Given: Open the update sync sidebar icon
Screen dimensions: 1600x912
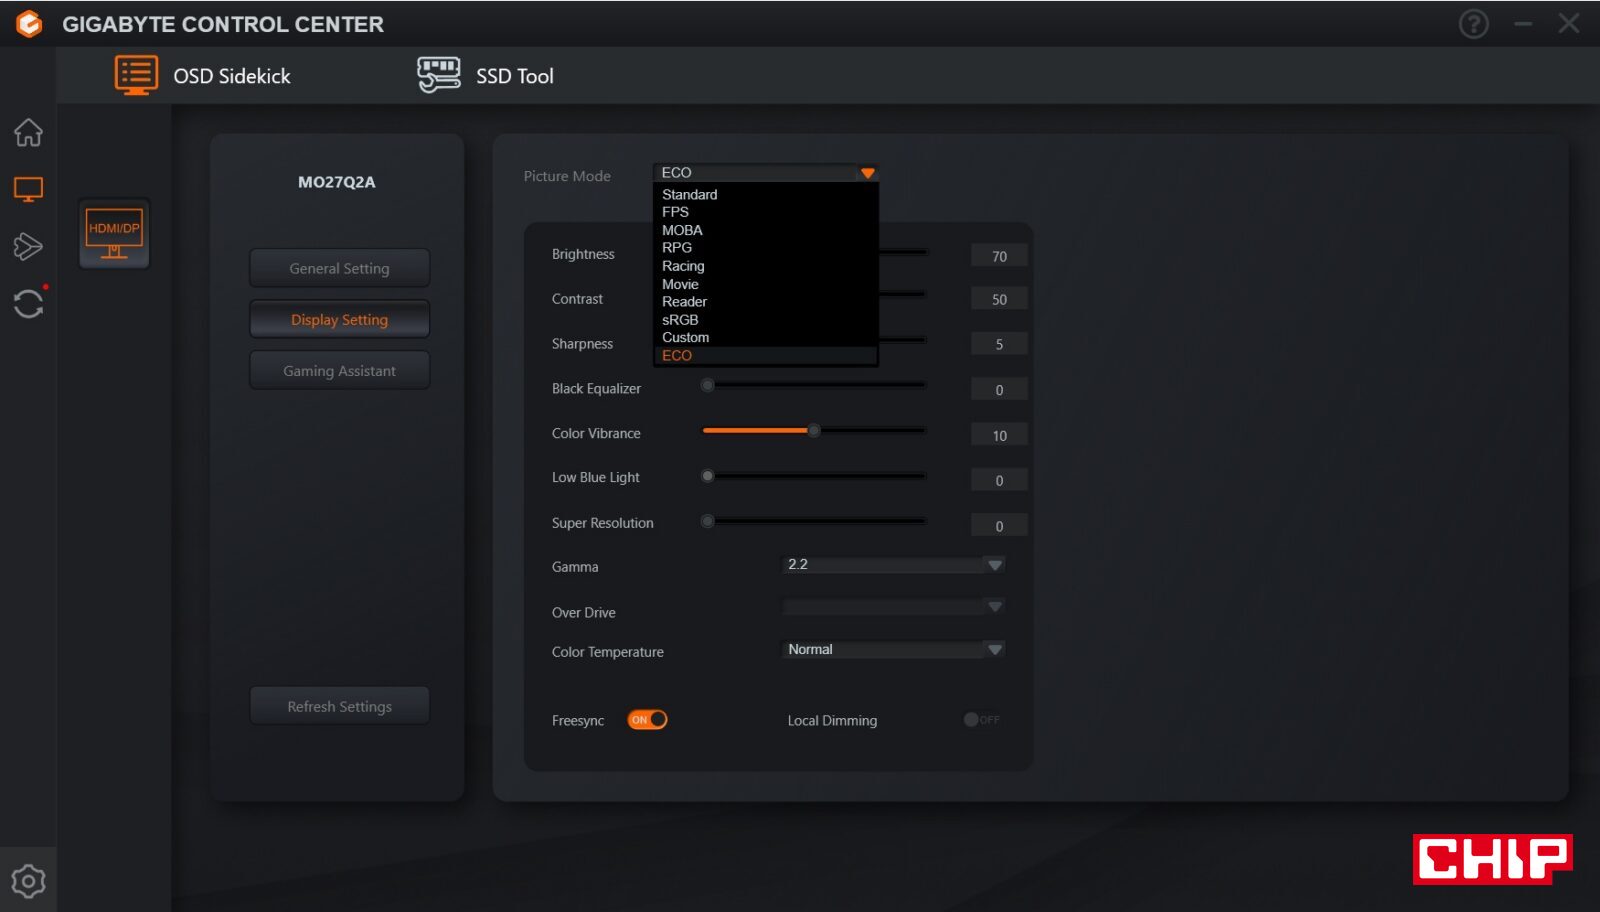Looking at the screenshot, I should click(28, 303).
